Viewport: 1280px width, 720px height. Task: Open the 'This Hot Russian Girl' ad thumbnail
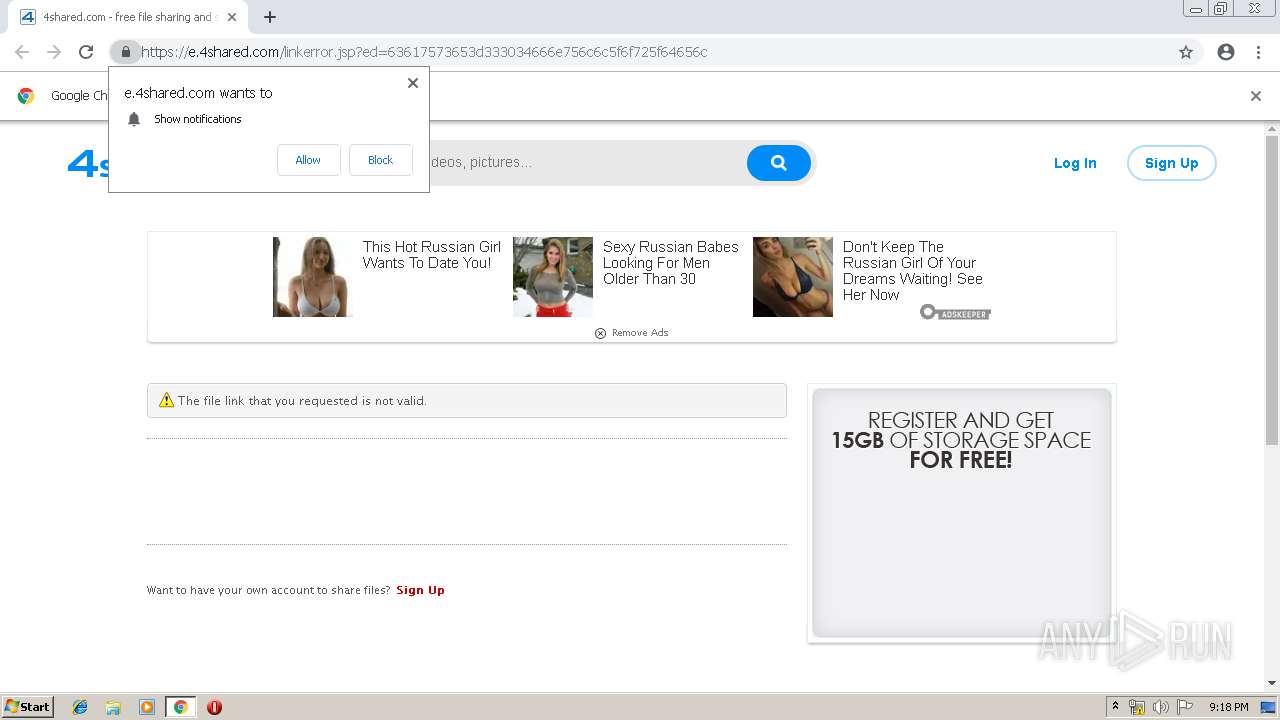pos(313,277)
